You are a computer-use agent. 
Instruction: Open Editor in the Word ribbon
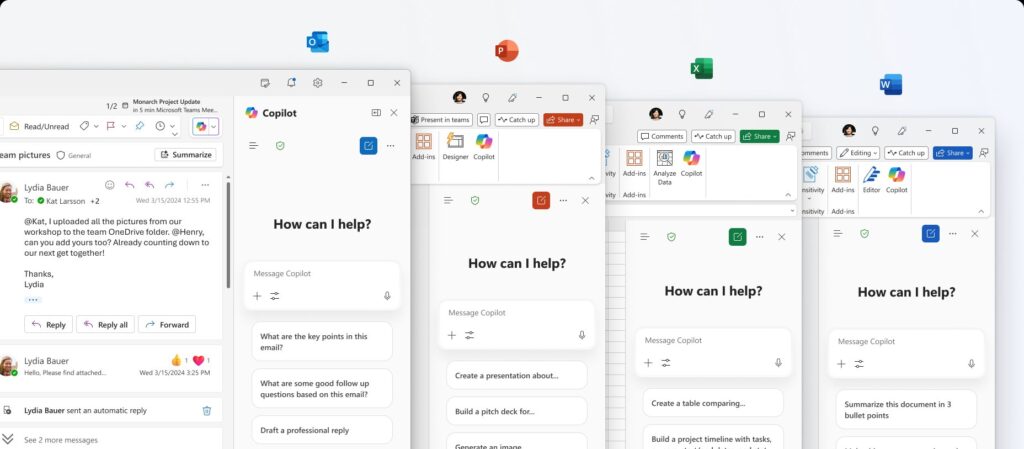pos(871,179)
